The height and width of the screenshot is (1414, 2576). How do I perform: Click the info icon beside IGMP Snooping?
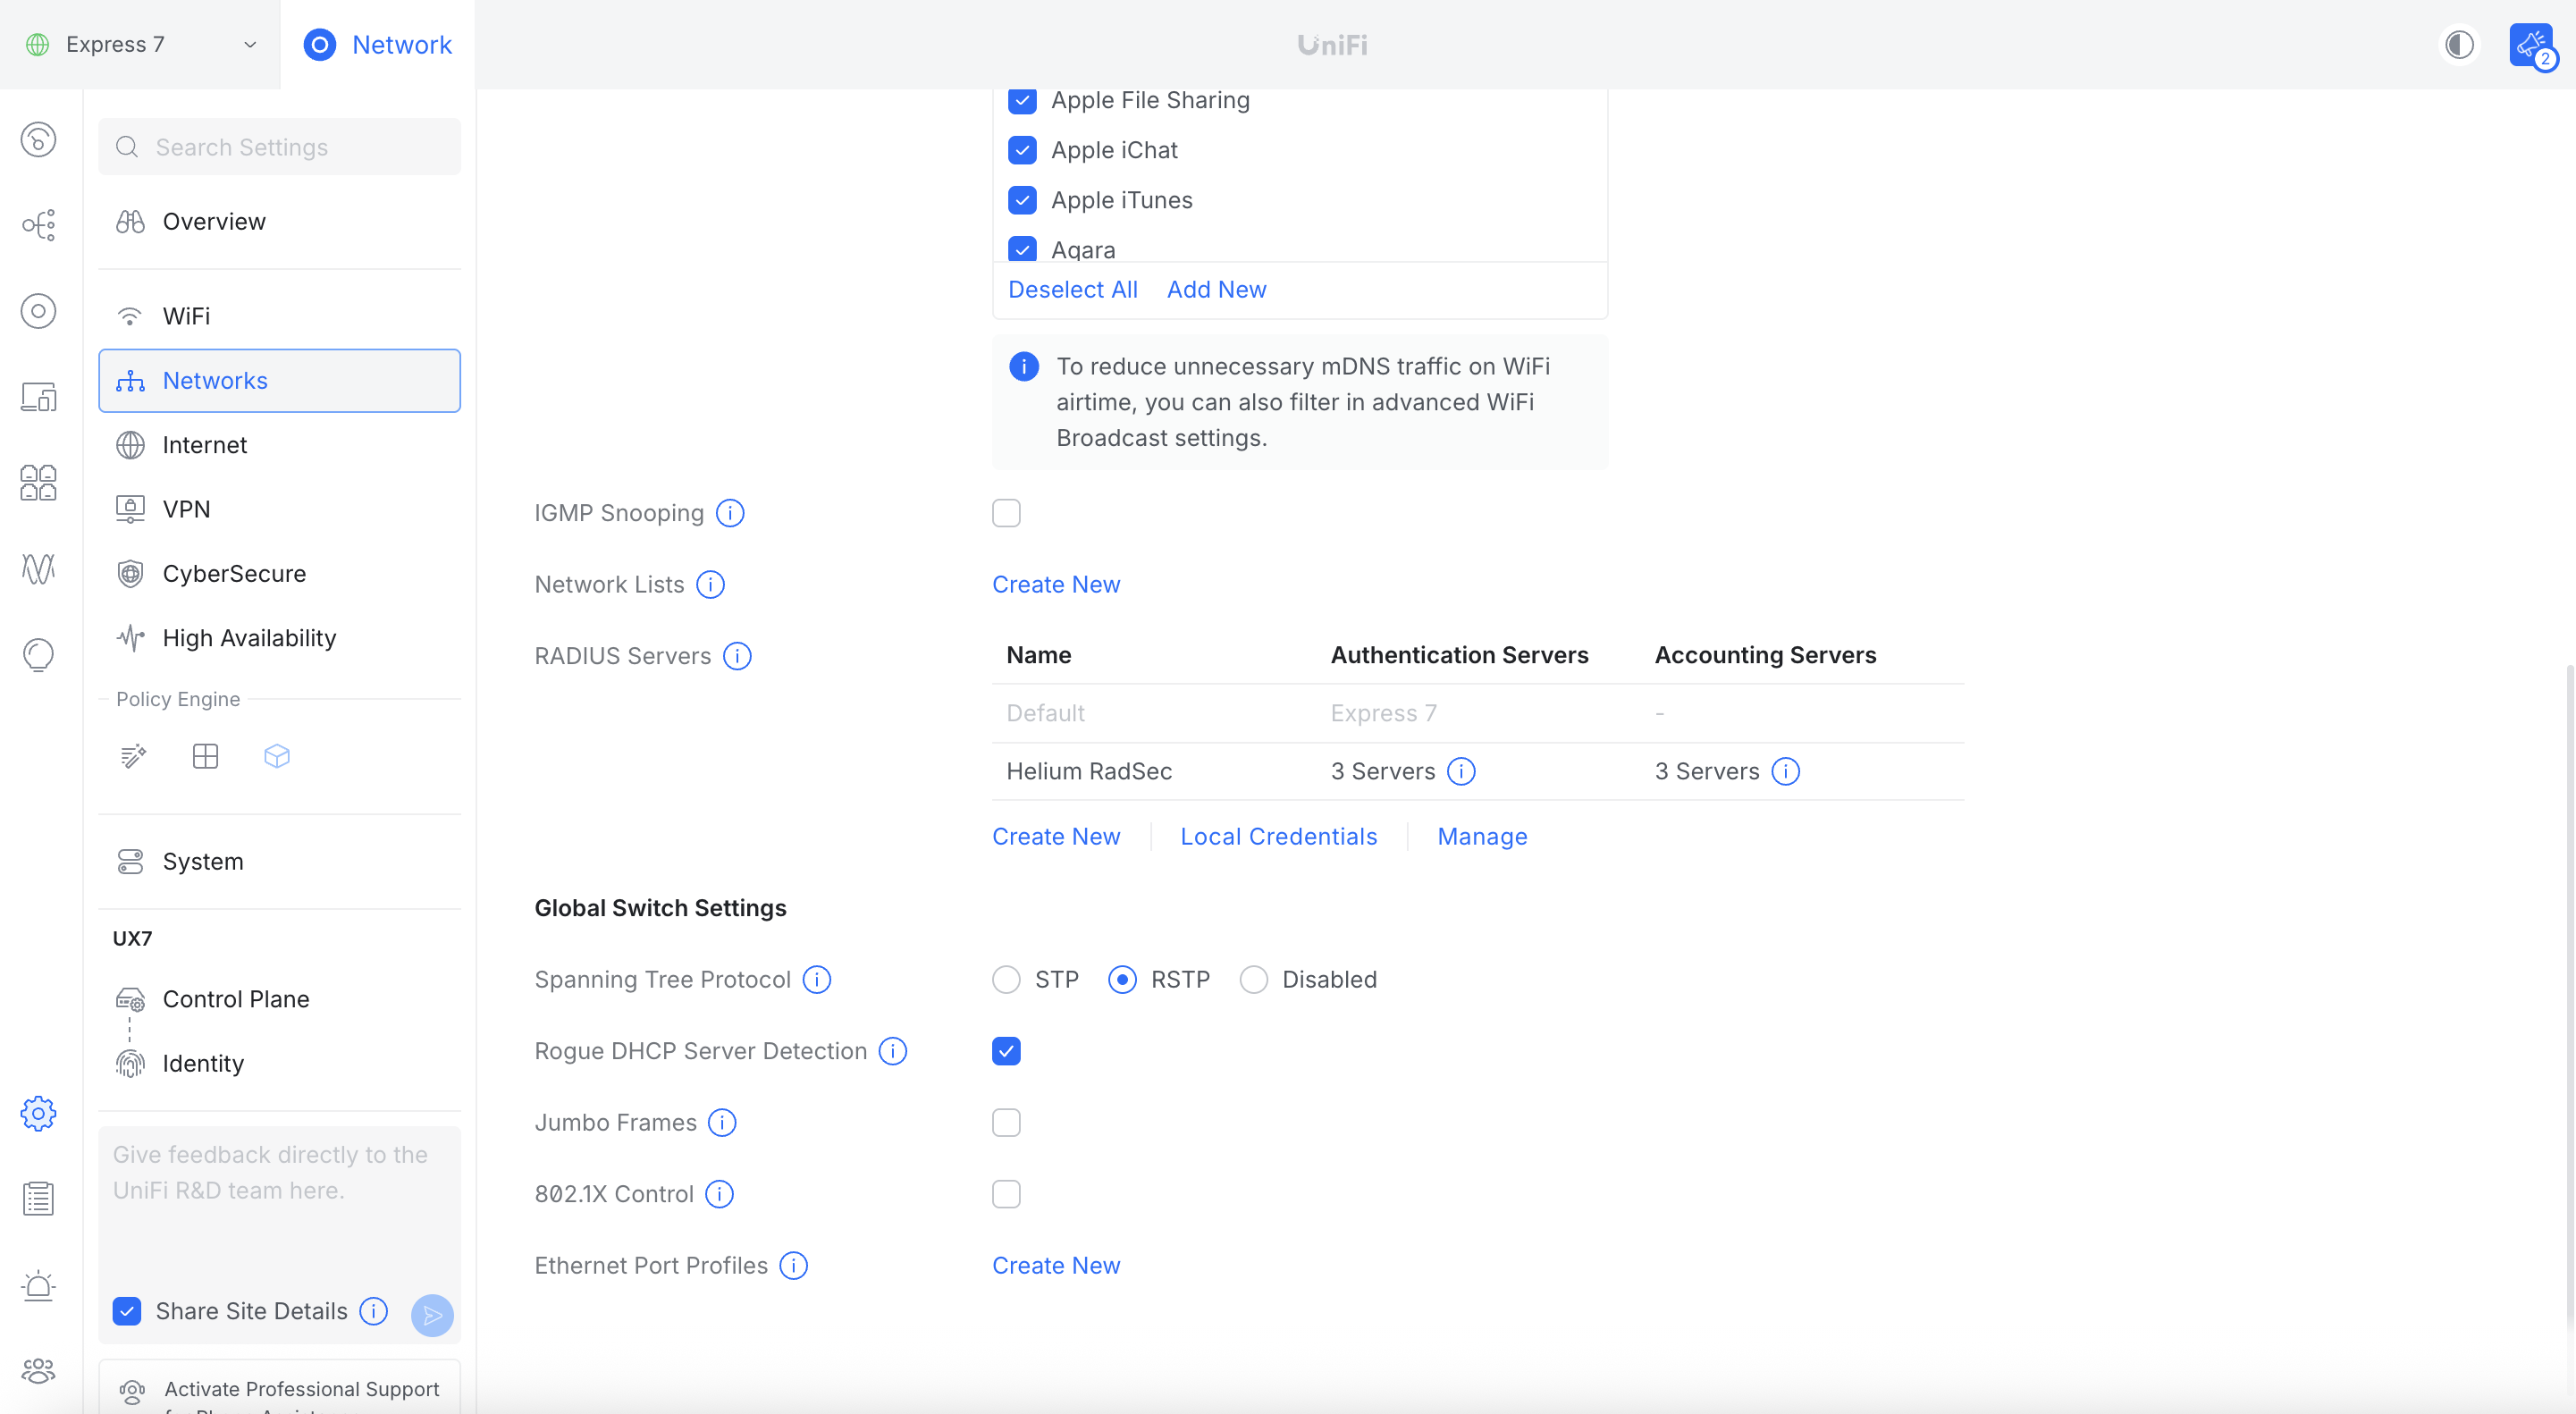pos(731,513)
